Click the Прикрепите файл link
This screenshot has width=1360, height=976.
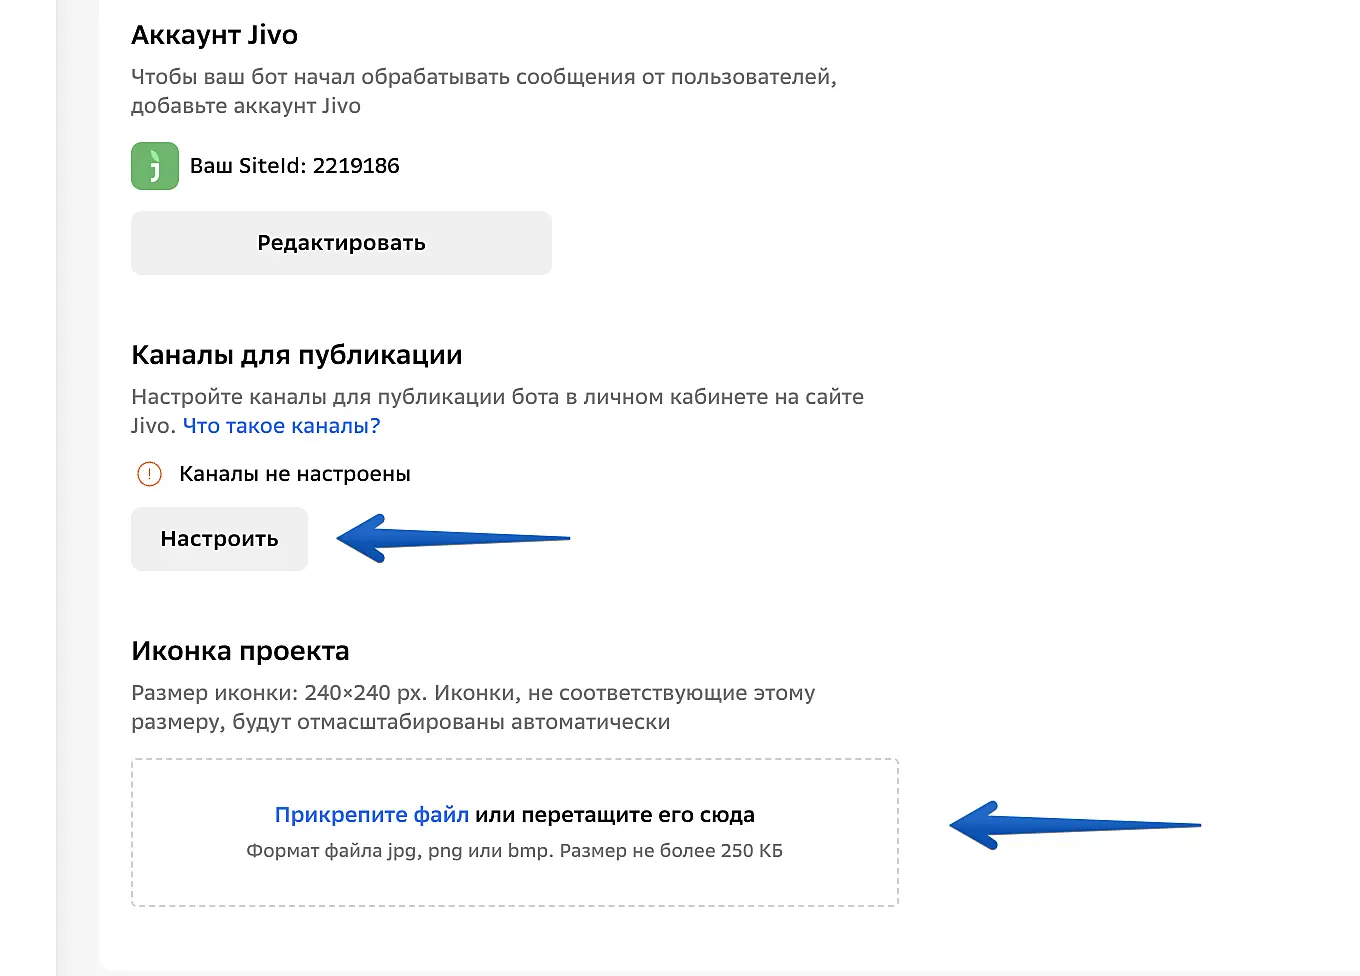click(372, 815)
